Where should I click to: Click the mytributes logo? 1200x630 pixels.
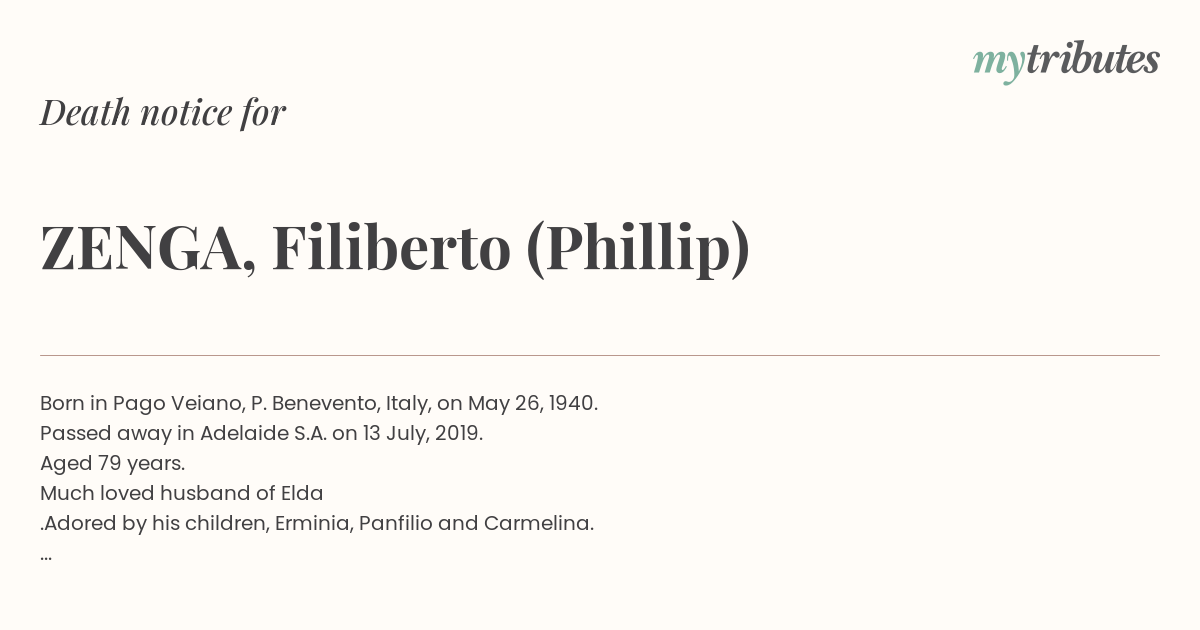(1066, 61)
